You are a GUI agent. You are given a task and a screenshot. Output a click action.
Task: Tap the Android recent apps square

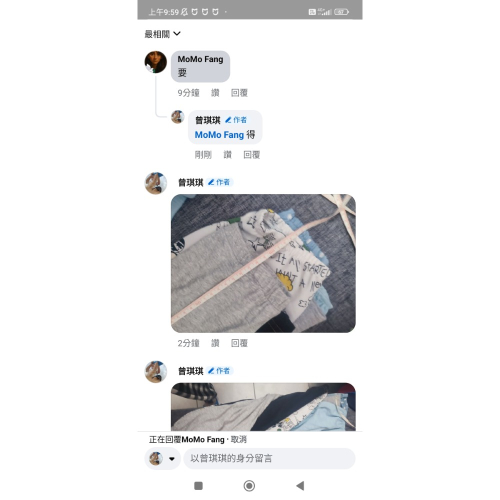[x=198, y=486]
